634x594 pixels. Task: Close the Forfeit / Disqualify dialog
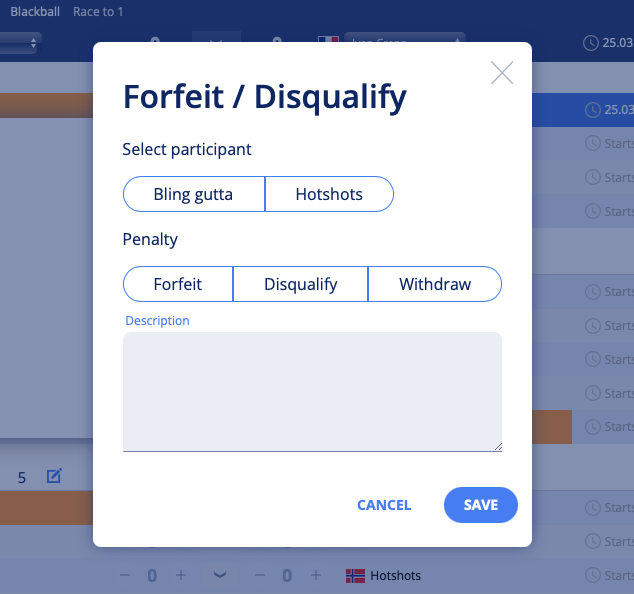502,73
